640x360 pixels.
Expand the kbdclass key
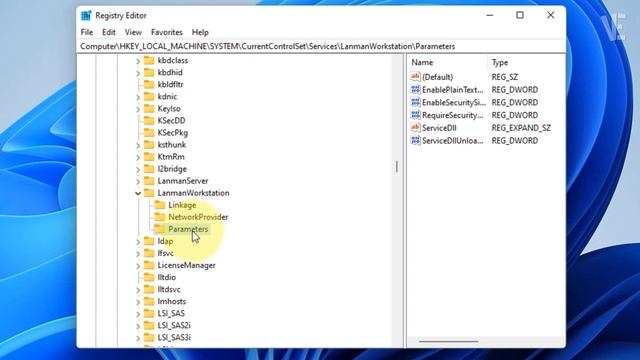coord(138,61)
